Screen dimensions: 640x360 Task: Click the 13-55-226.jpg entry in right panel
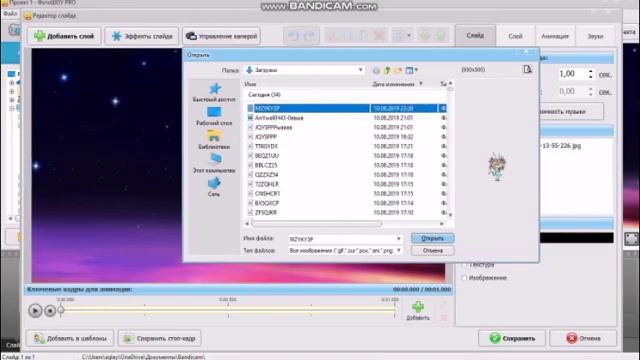561,146
